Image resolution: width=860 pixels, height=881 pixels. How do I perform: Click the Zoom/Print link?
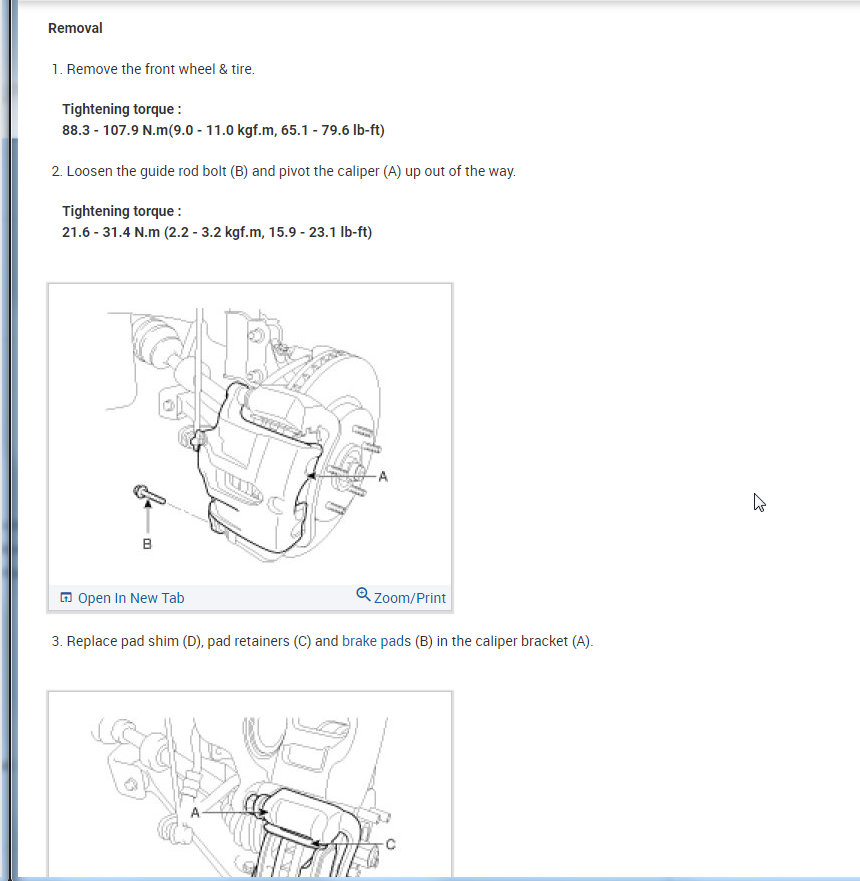(409, 598)
